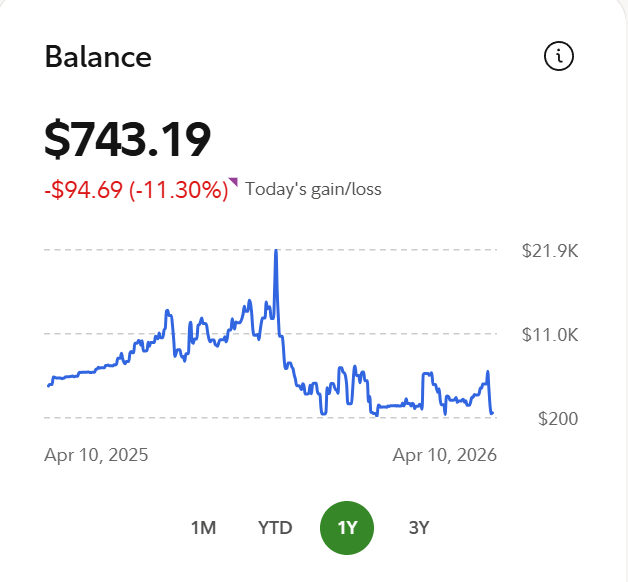Image resolution: width=628 pixels, height=582 pixels.
Task: Click the highlighted green 1Y range button
Action: [x=347, y=527]
